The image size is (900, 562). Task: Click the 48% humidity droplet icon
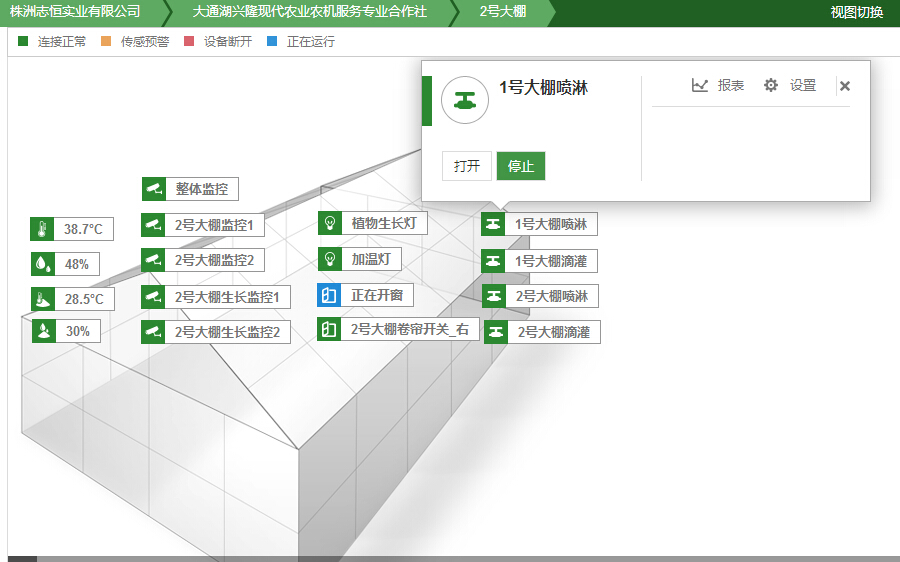[42, 264]
